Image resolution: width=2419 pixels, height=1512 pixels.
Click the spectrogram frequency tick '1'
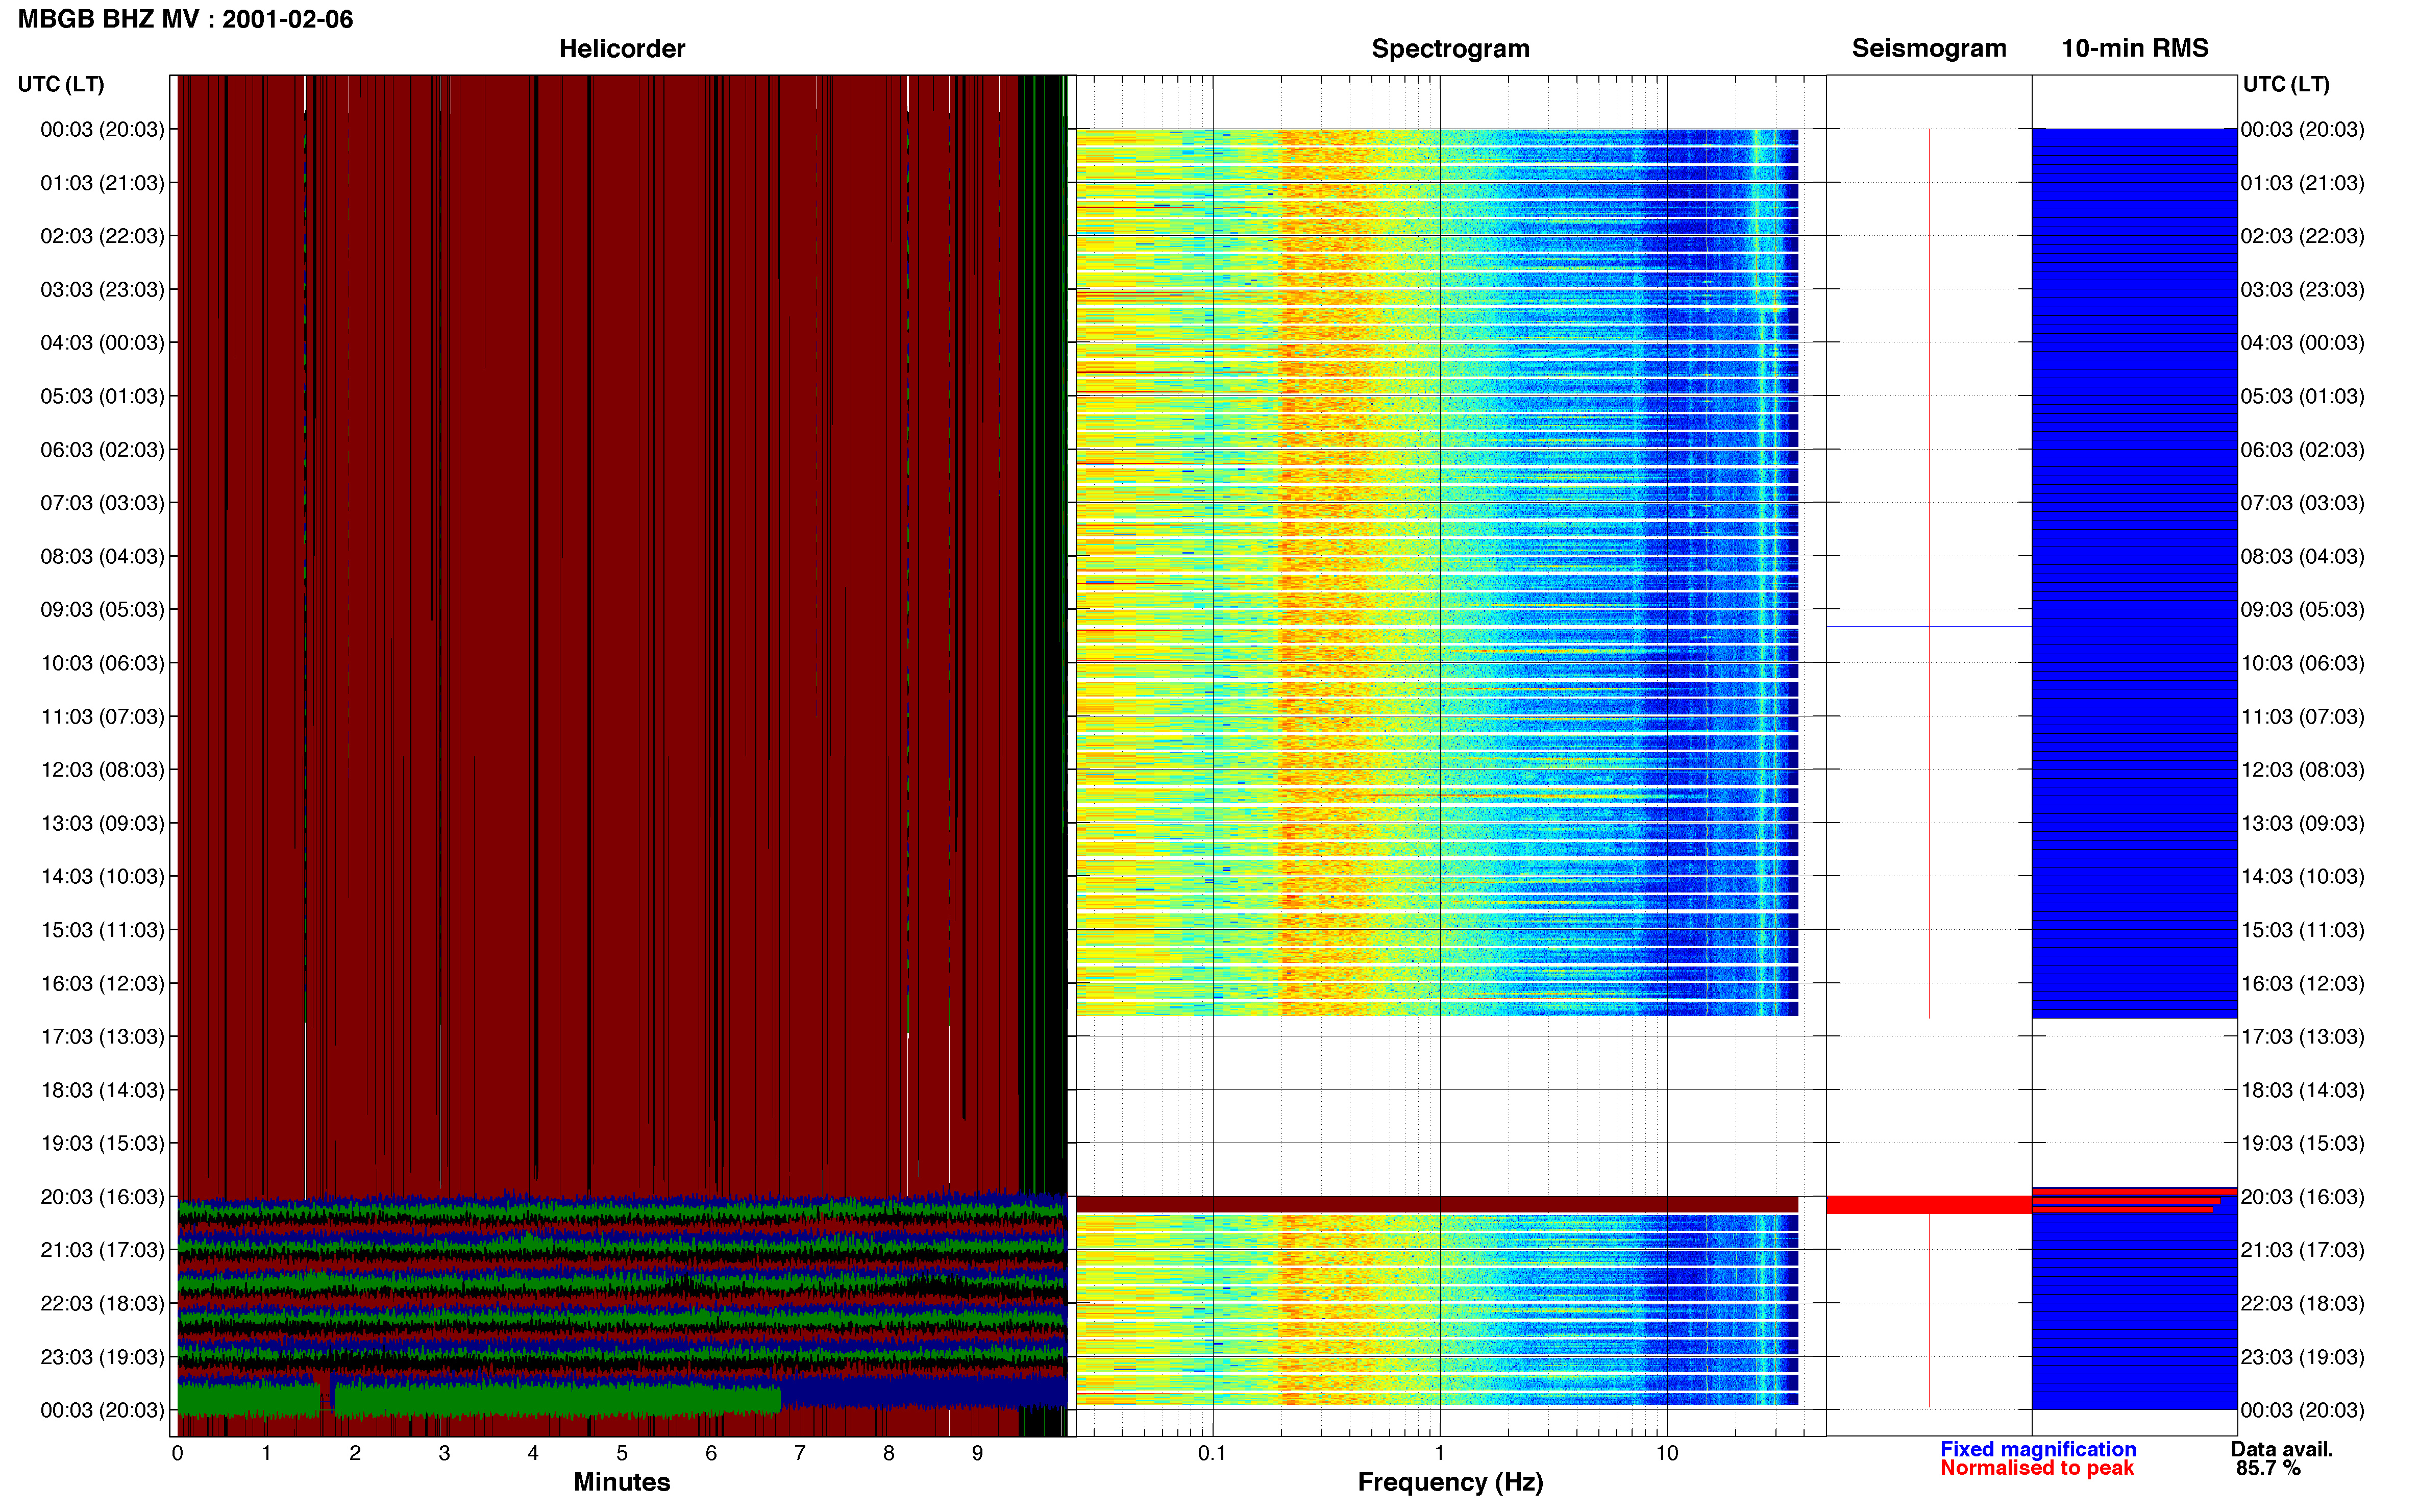(1439, 1453)
